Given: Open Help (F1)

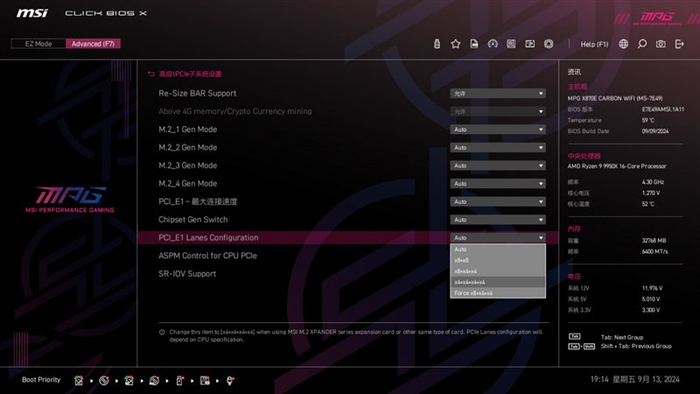Looking at the screenshot, I should [x=594, y=44].
